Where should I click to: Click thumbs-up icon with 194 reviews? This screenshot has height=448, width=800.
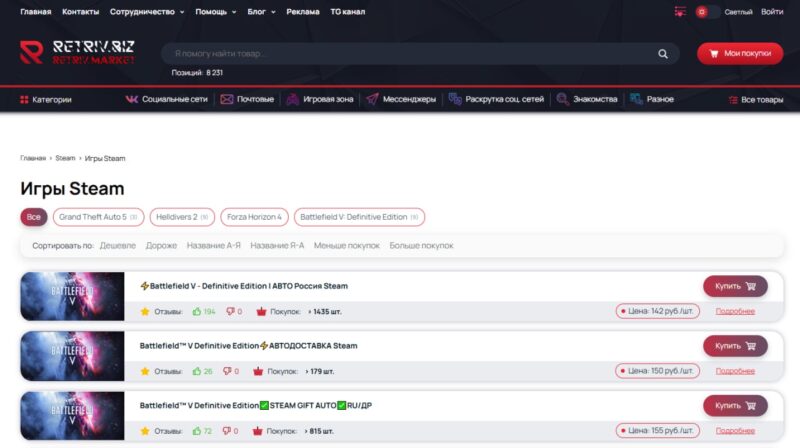pos(196,311)
